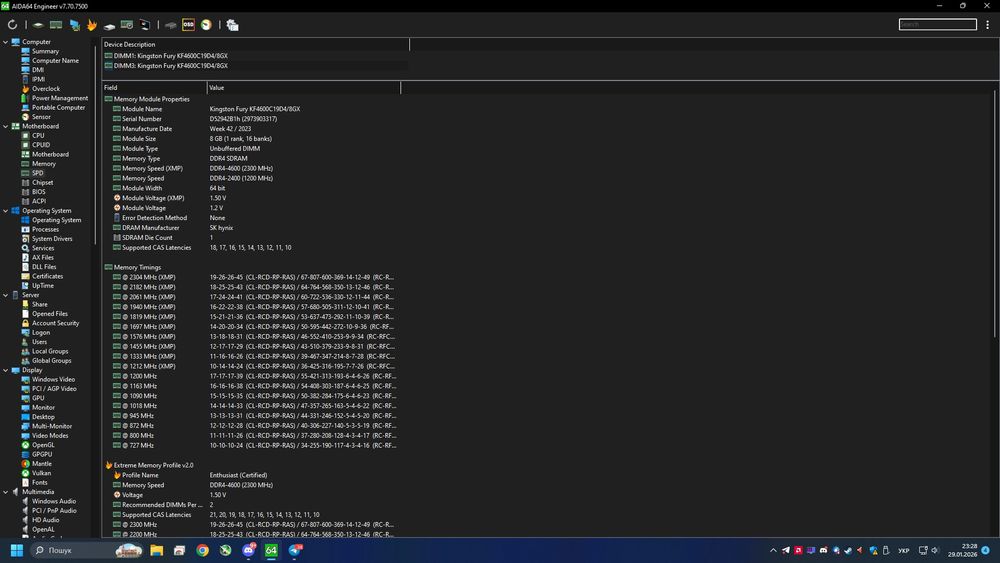
Task: Open the Cache and Memory Benchmark stick icon
Action: [56, 25]
